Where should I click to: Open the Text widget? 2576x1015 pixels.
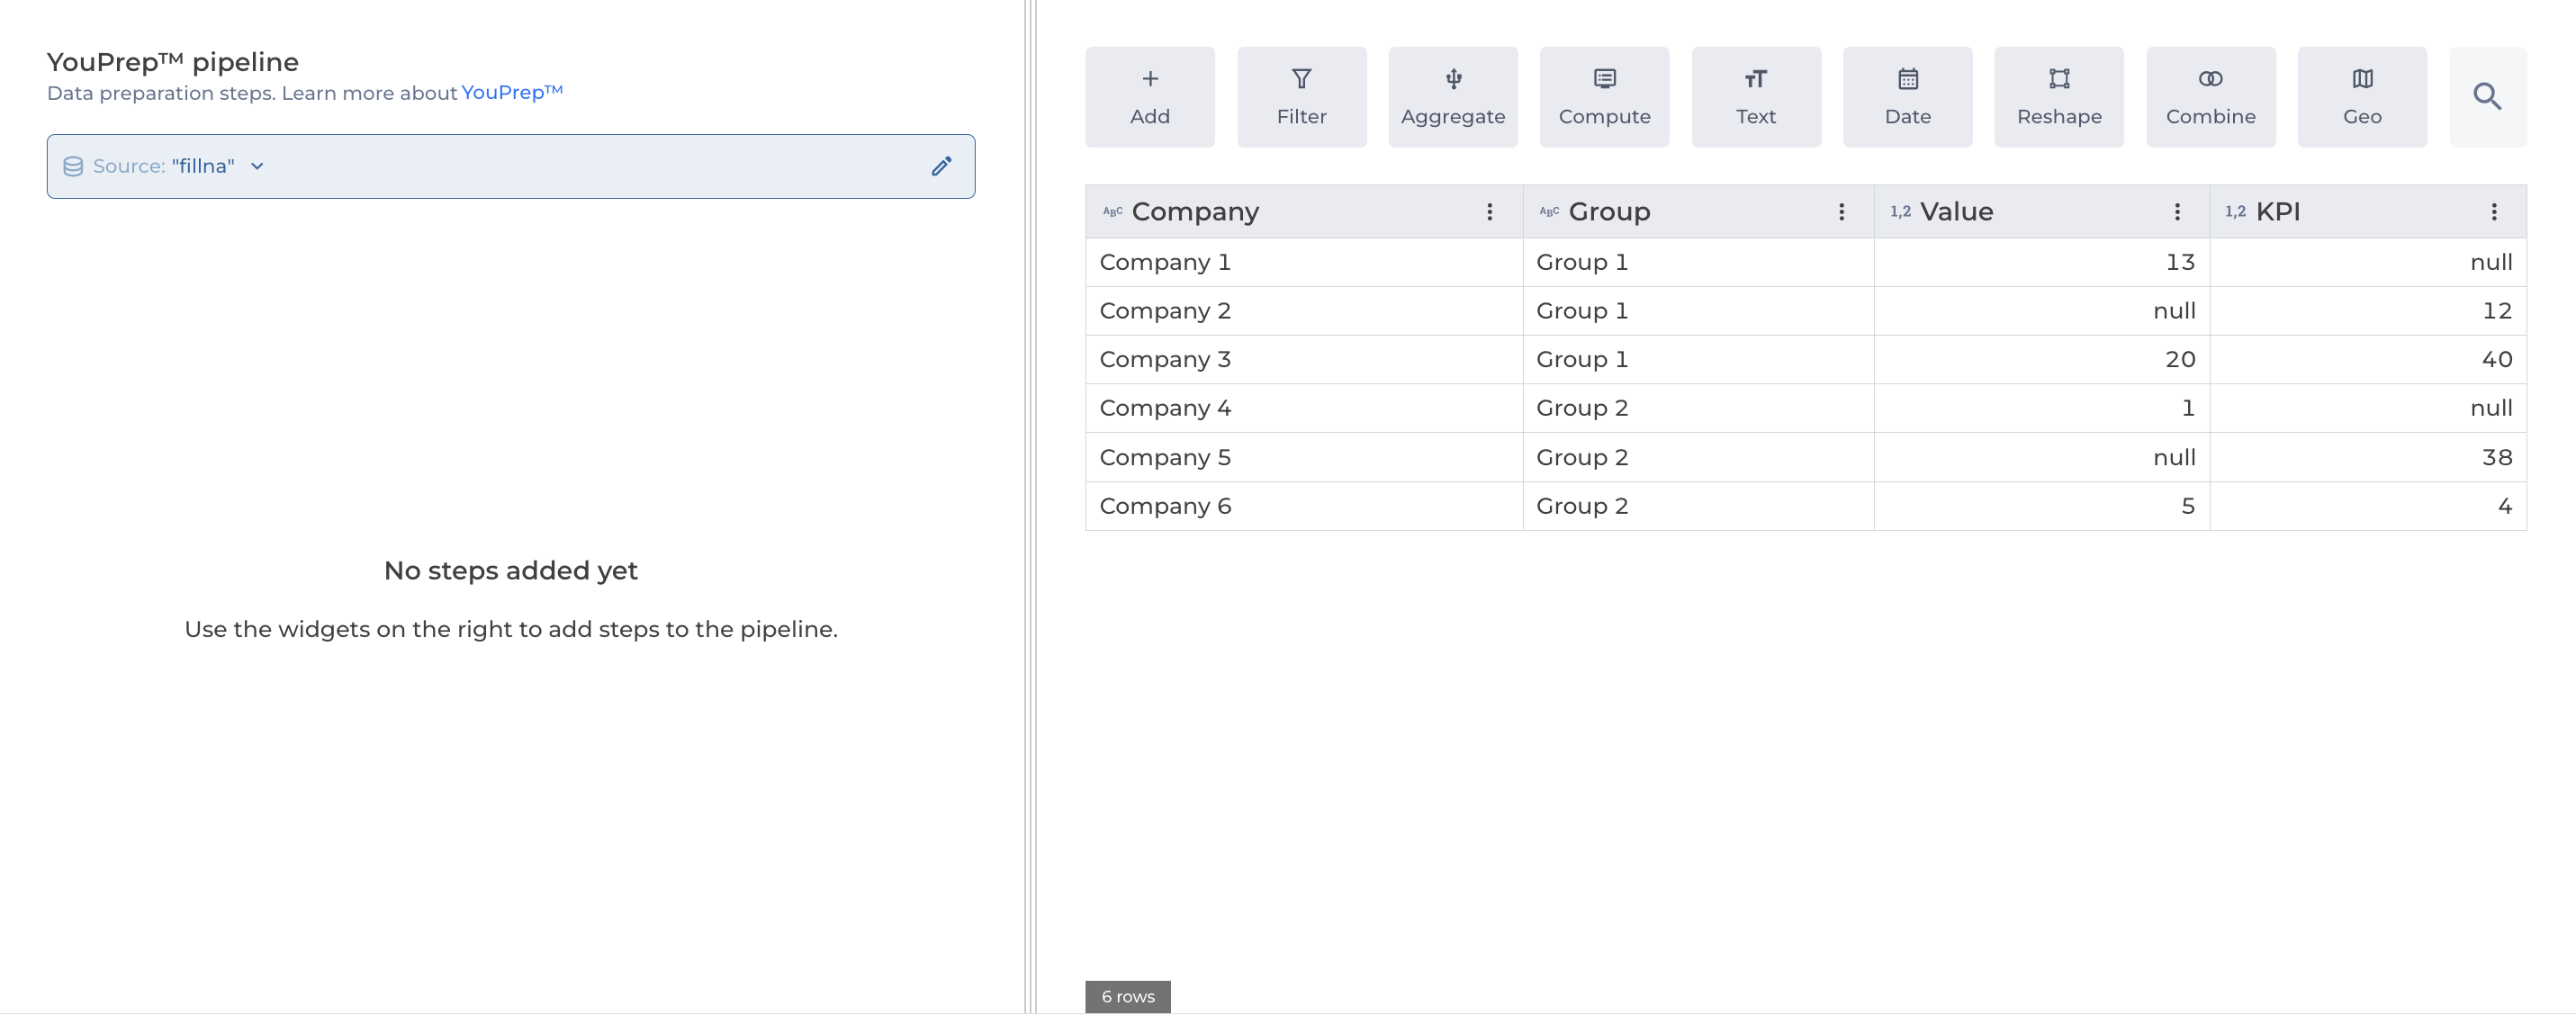[1755, 97]
